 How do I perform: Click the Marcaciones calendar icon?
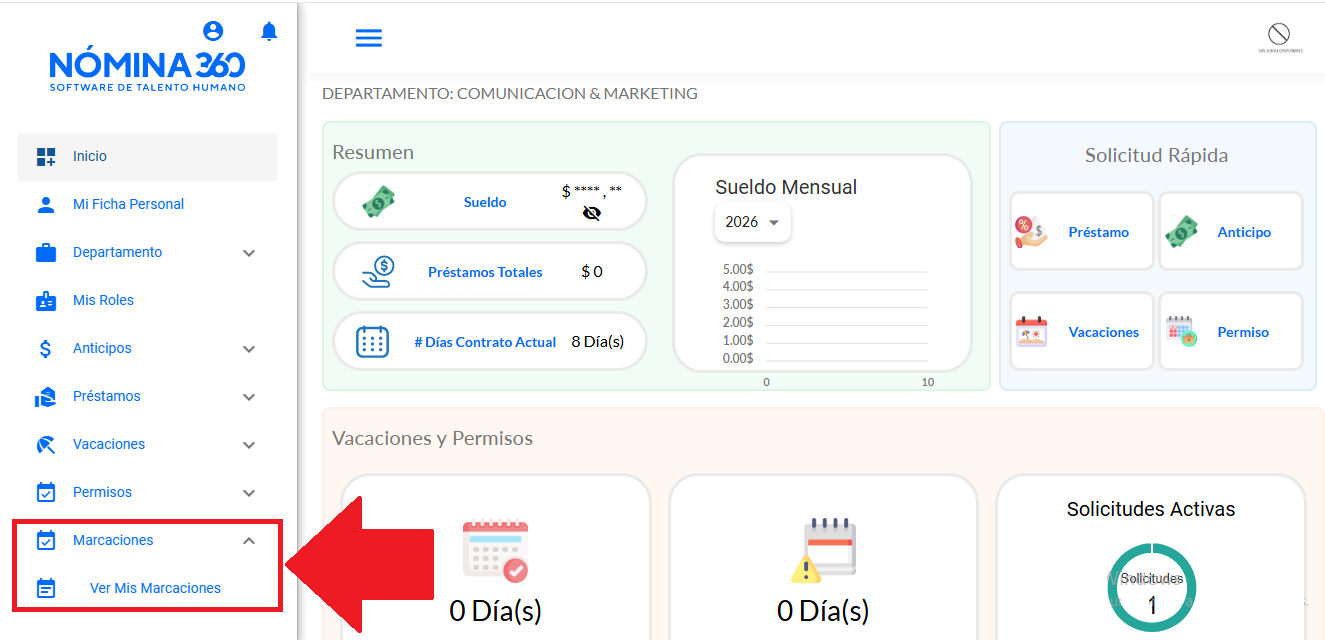(46, 540)
